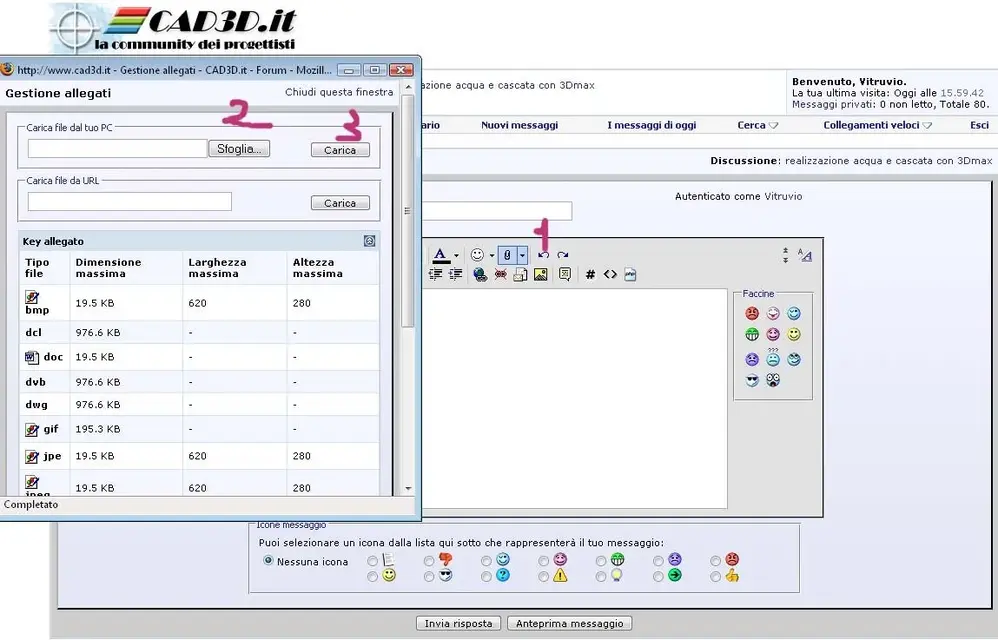Click the 'Invia risposta' button
The width and height of the screenshot is (998, 640).
point(458,623)
